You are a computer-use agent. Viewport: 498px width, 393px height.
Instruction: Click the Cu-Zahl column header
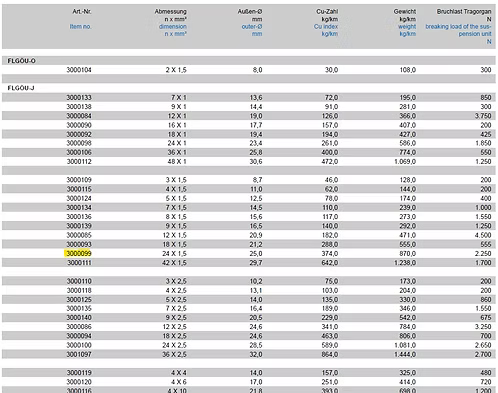tap(327, 12)
